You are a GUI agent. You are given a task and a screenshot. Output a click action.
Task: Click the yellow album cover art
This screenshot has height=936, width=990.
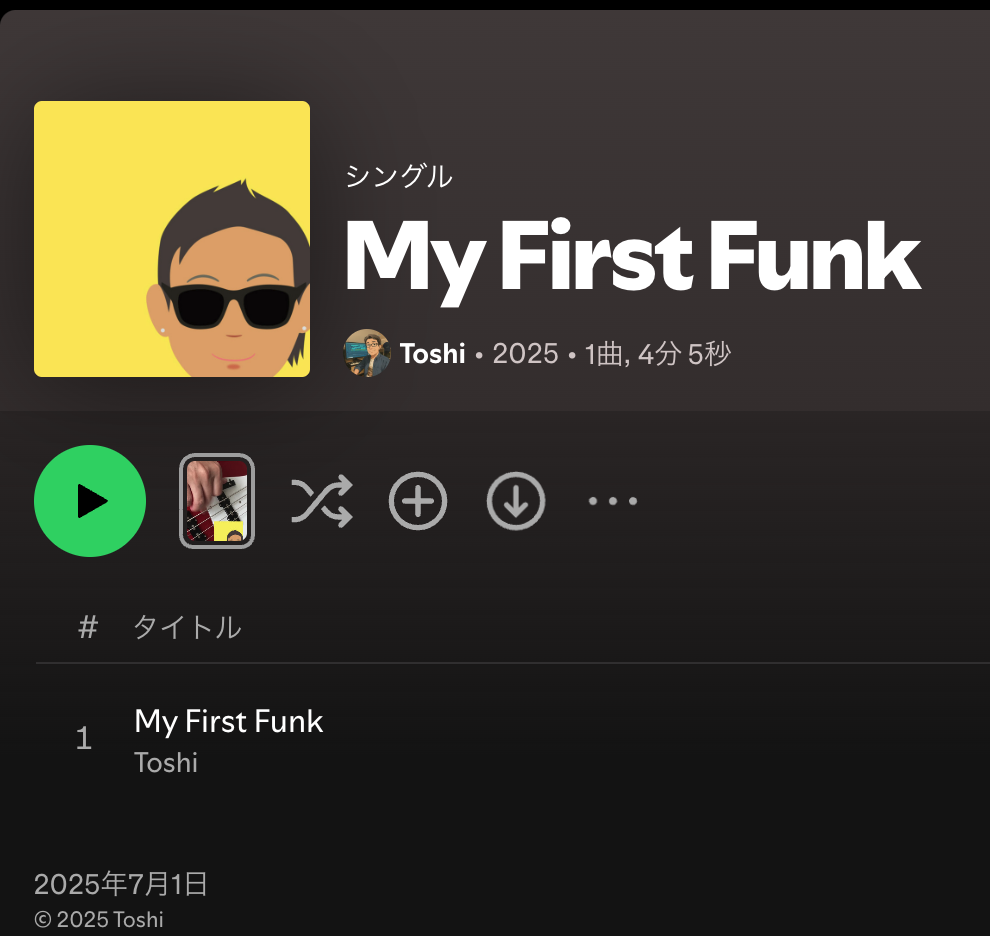(172, 239)
